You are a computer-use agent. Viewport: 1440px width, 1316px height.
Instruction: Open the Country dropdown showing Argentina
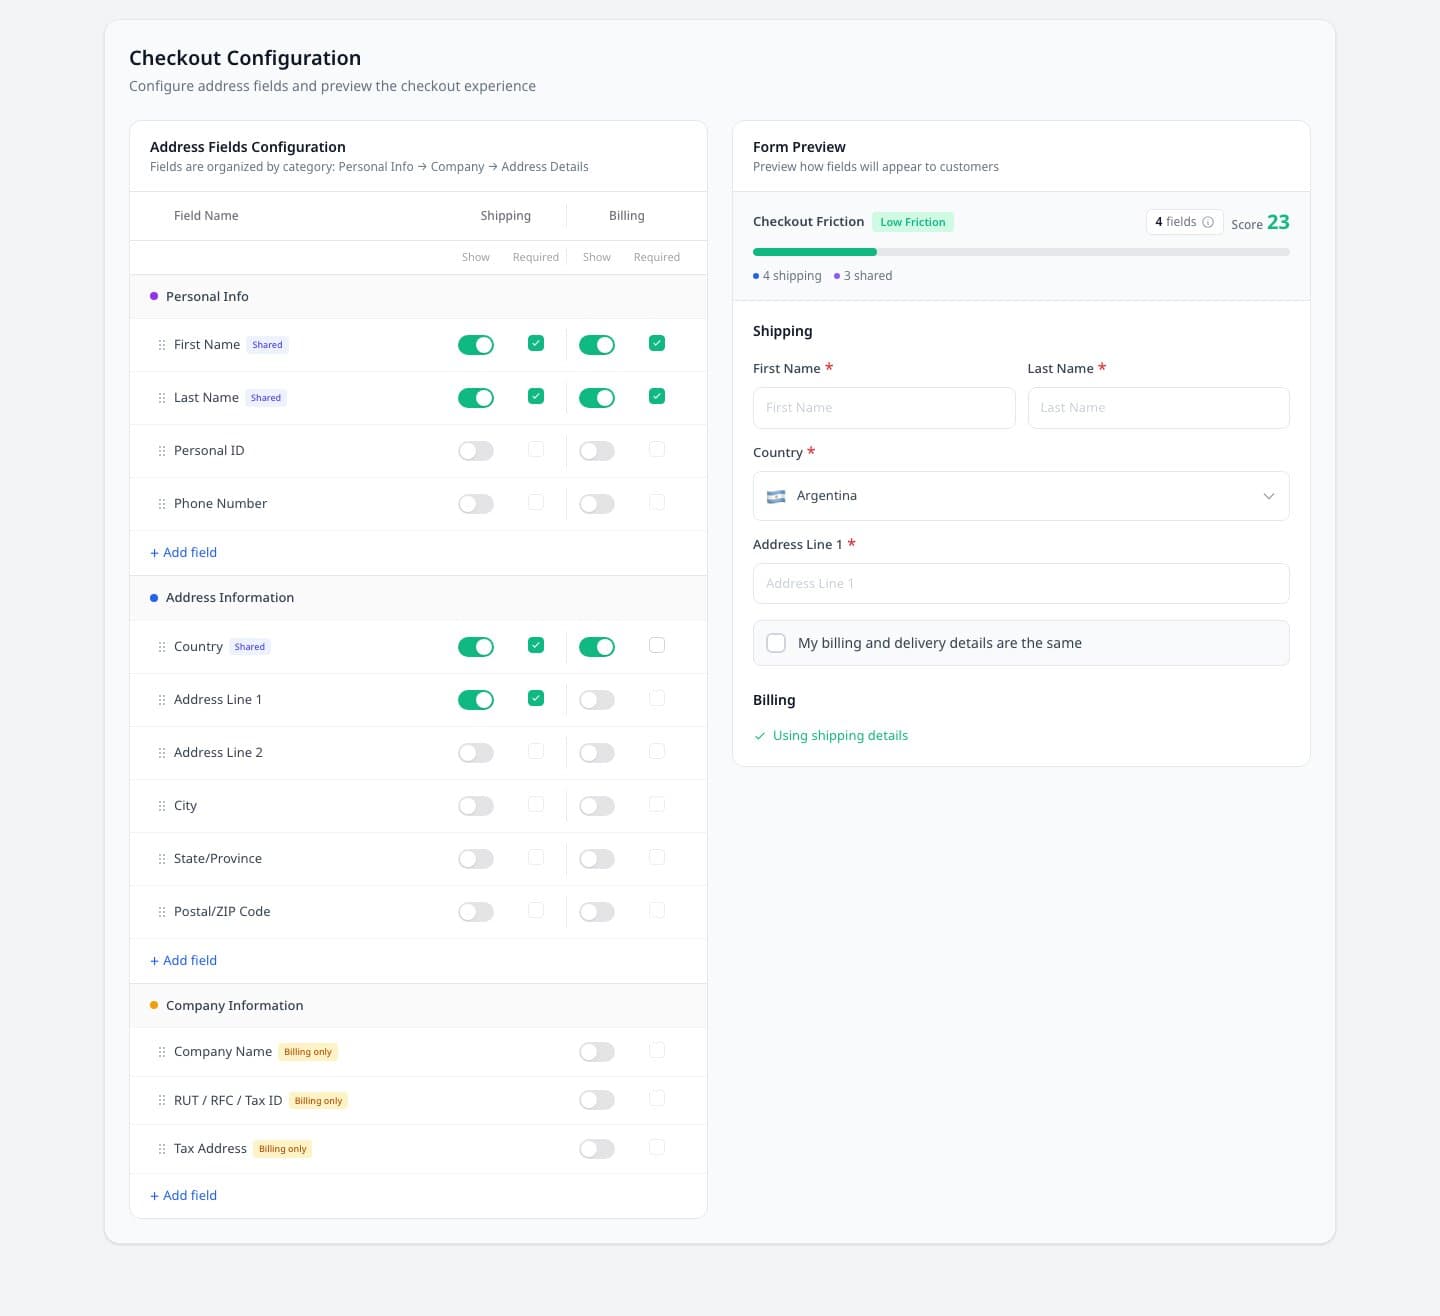pyautogui.click(x=1021, y=496)
